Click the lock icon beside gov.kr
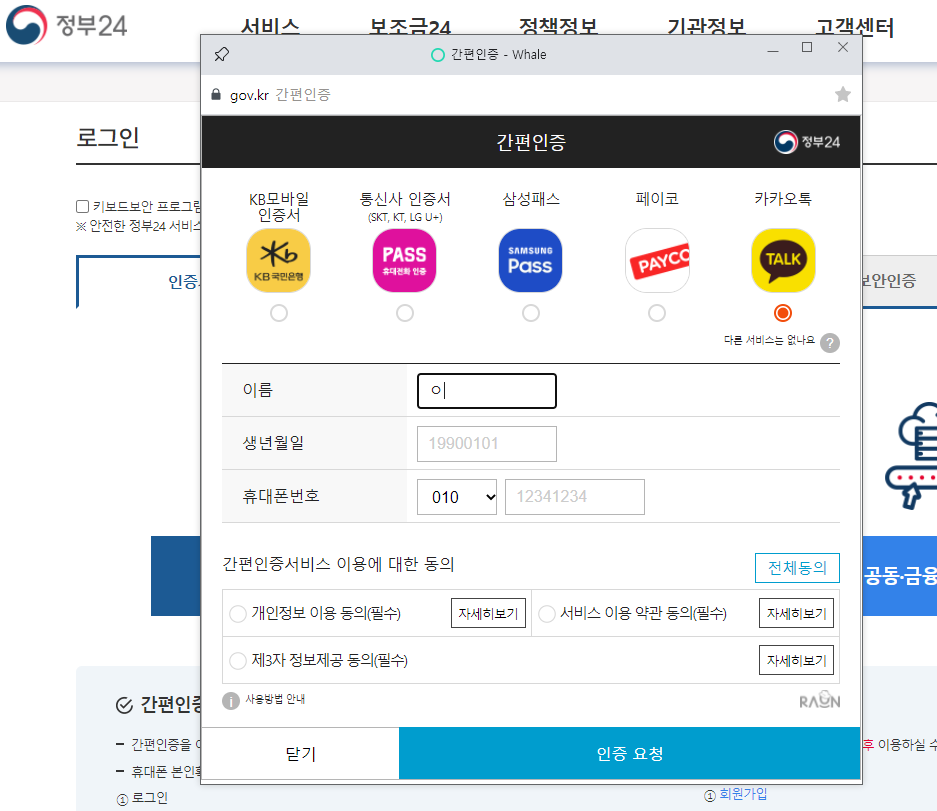 pyautogui.click(x=216, y=94)
